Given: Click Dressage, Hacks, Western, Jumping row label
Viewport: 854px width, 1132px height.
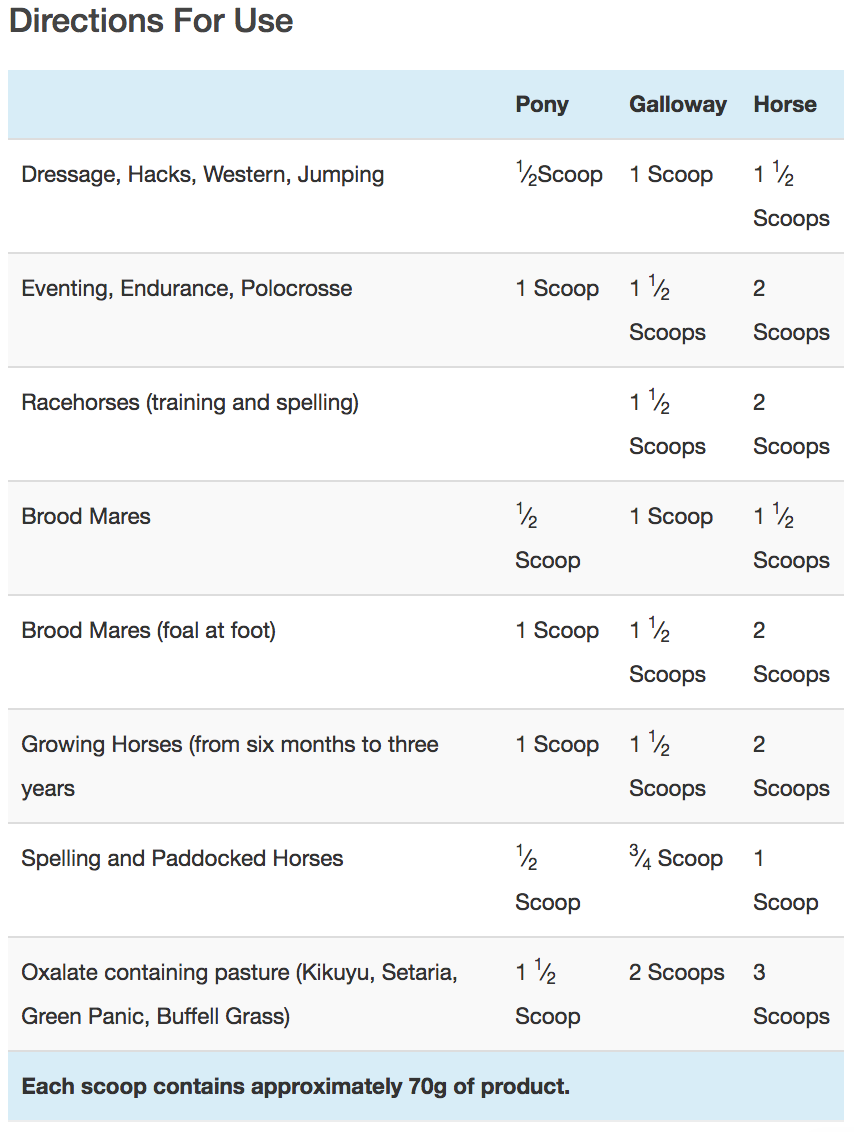Looking at the screenshot, I should tap(202, 175).
